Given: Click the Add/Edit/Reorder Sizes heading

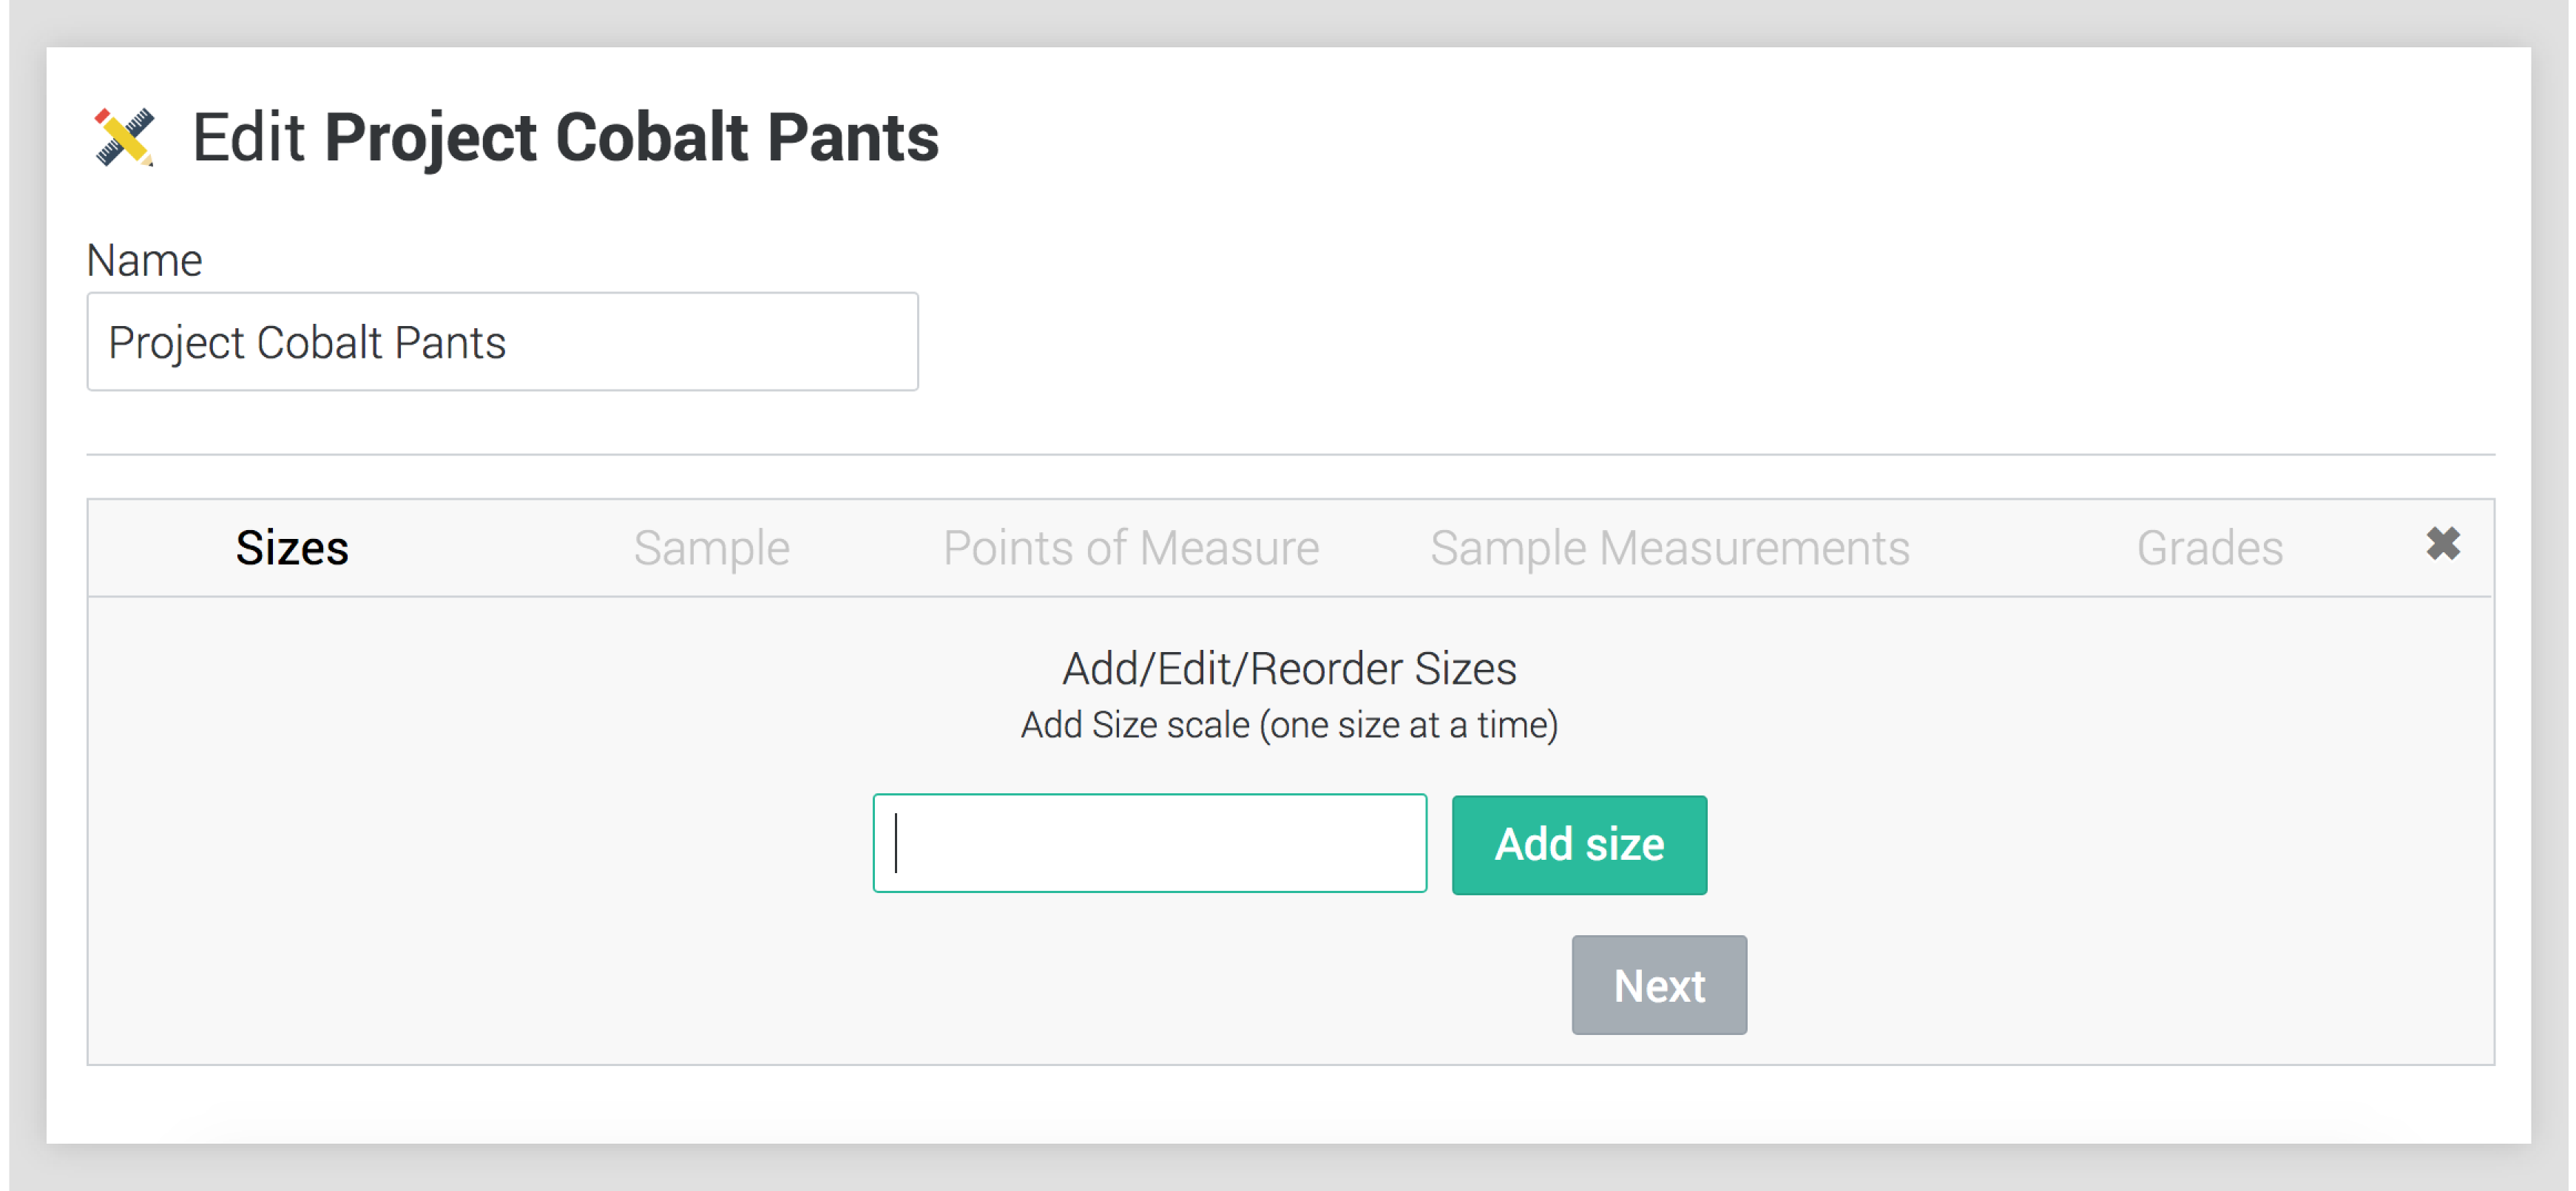Looking at the screenshot, I should [1288, 669].
